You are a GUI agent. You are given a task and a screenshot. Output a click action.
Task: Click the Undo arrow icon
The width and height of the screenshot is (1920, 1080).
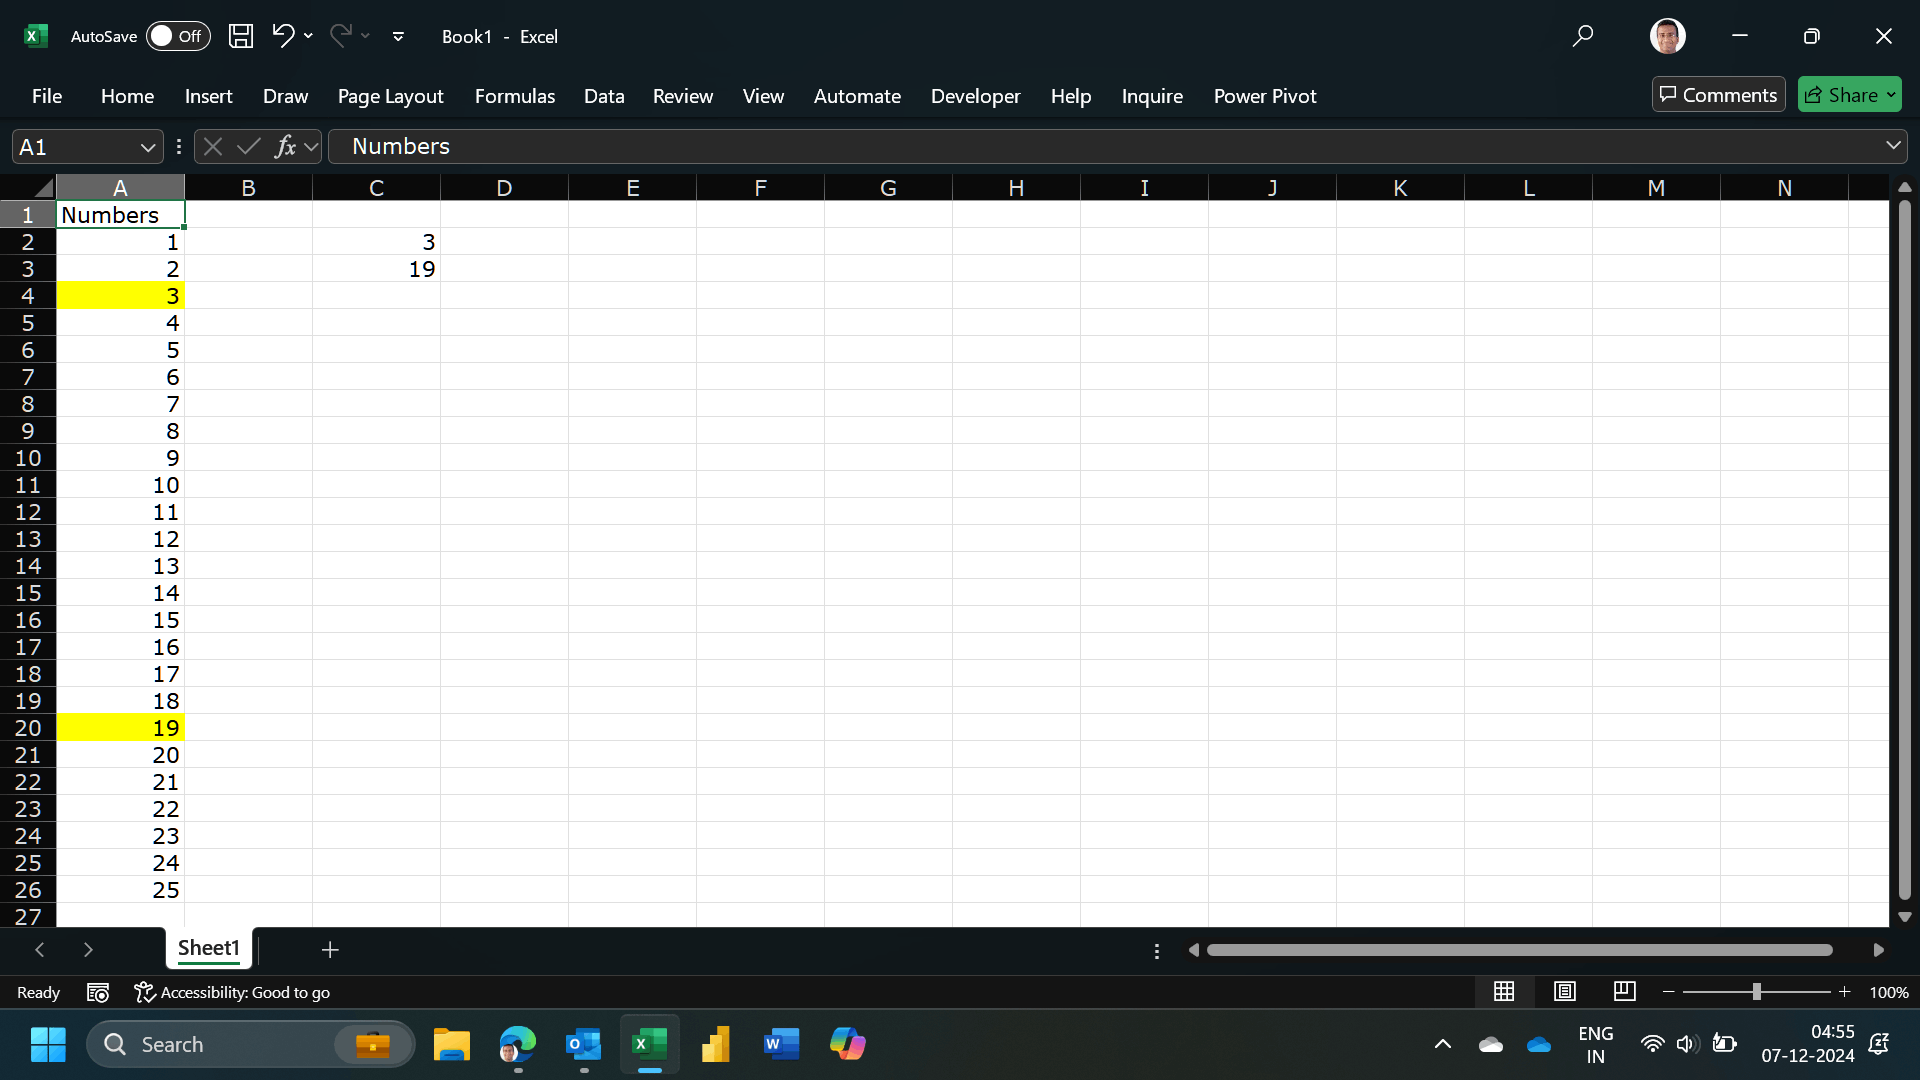pyautogui.click(x=283, y=36)
